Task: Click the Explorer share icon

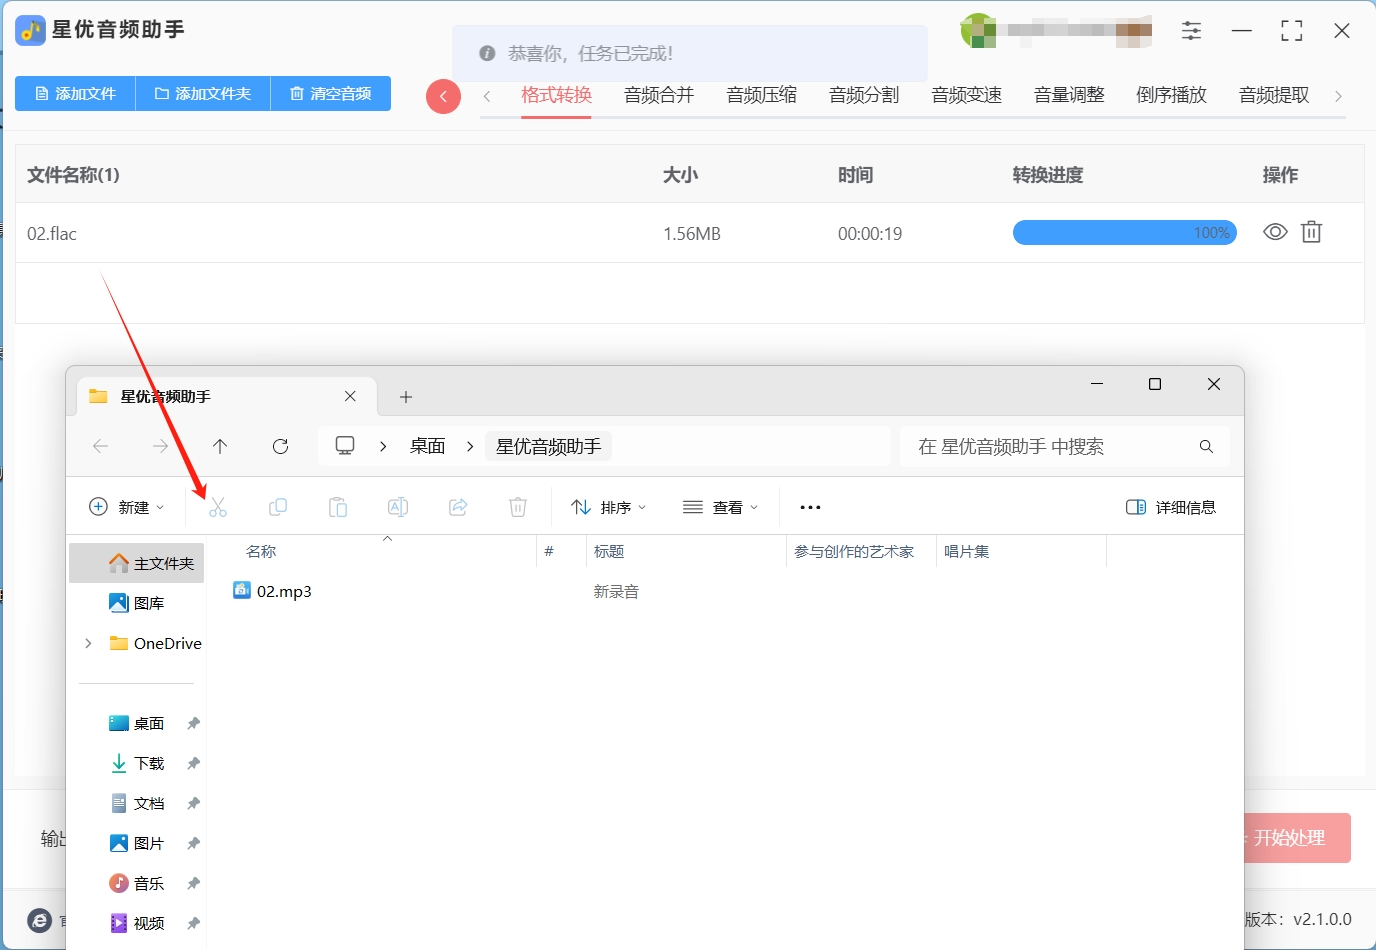Action: [x=458, y=507]
